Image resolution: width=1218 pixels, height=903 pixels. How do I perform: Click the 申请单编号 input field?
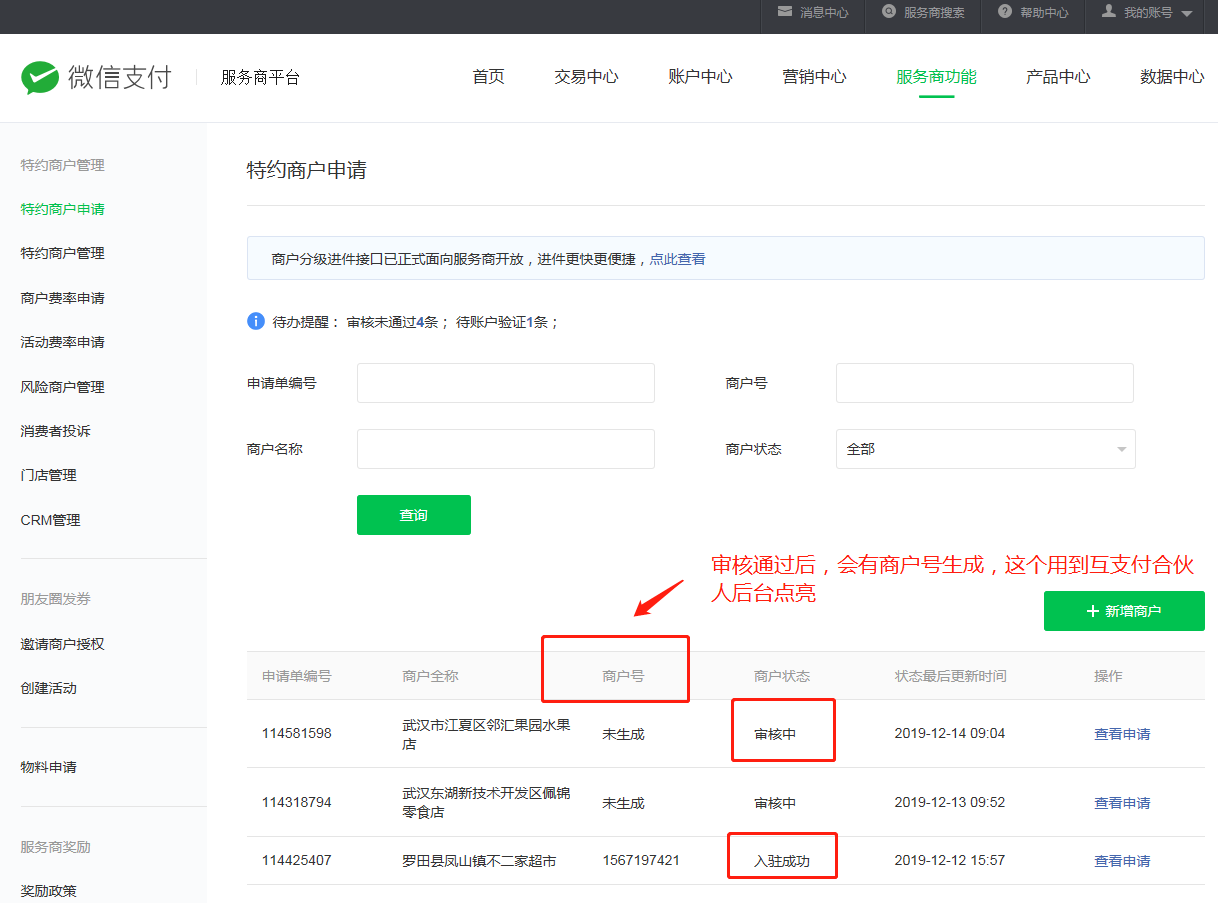506,383
